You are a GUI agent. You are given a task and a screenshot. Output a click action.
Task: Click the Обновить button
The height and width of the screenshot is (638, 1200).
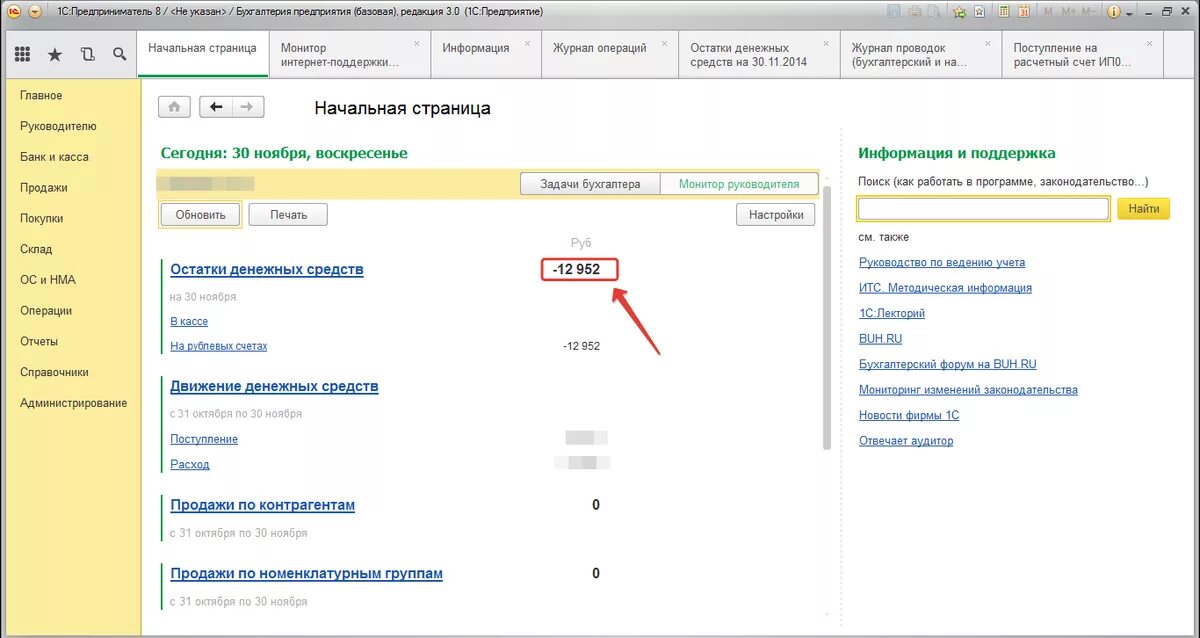point(200,214)
